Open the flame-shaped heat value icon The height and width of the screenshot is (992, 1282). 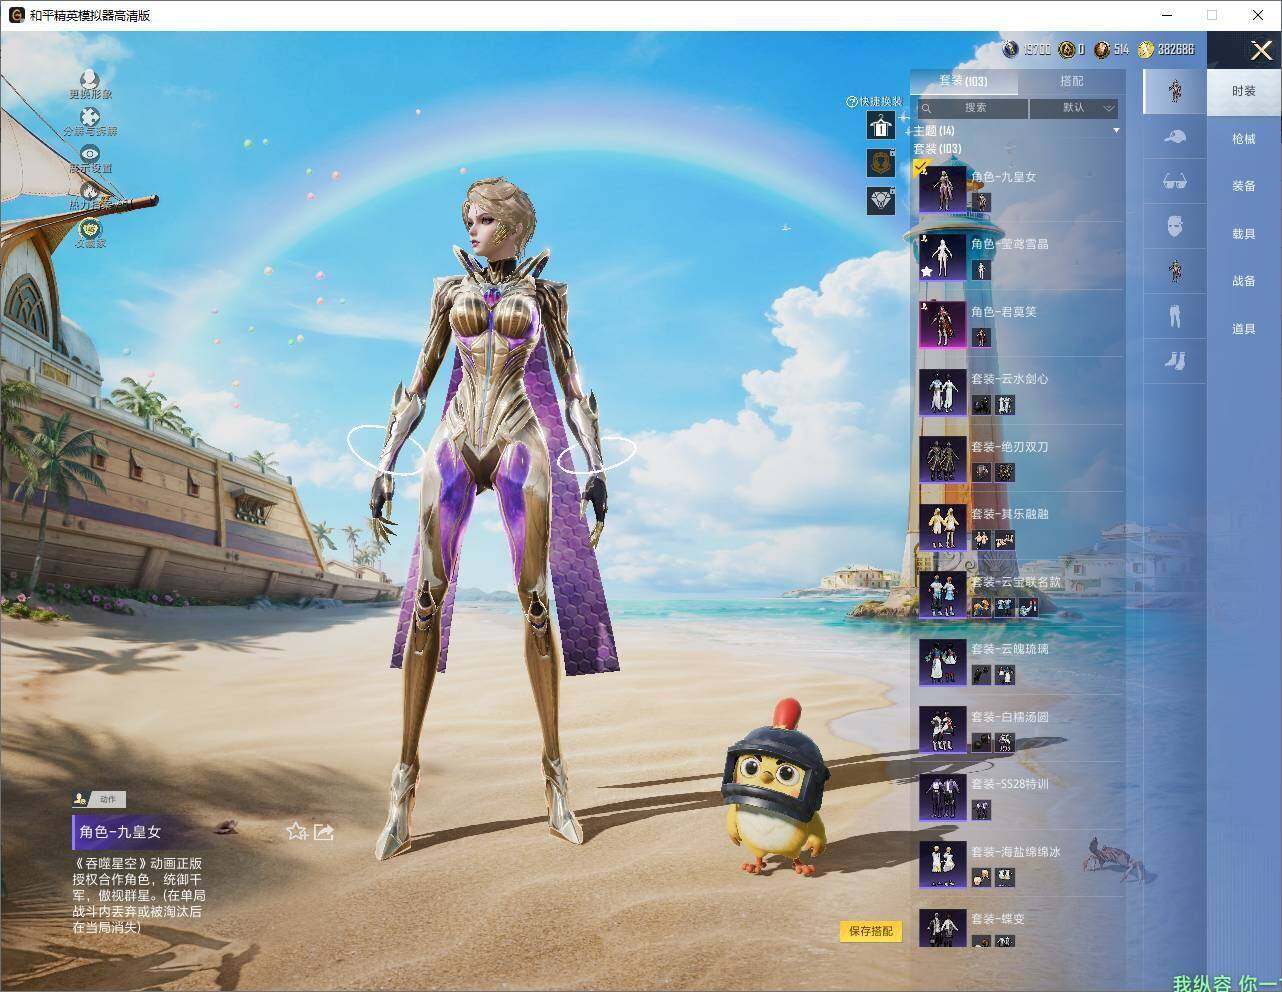[90, 190]
